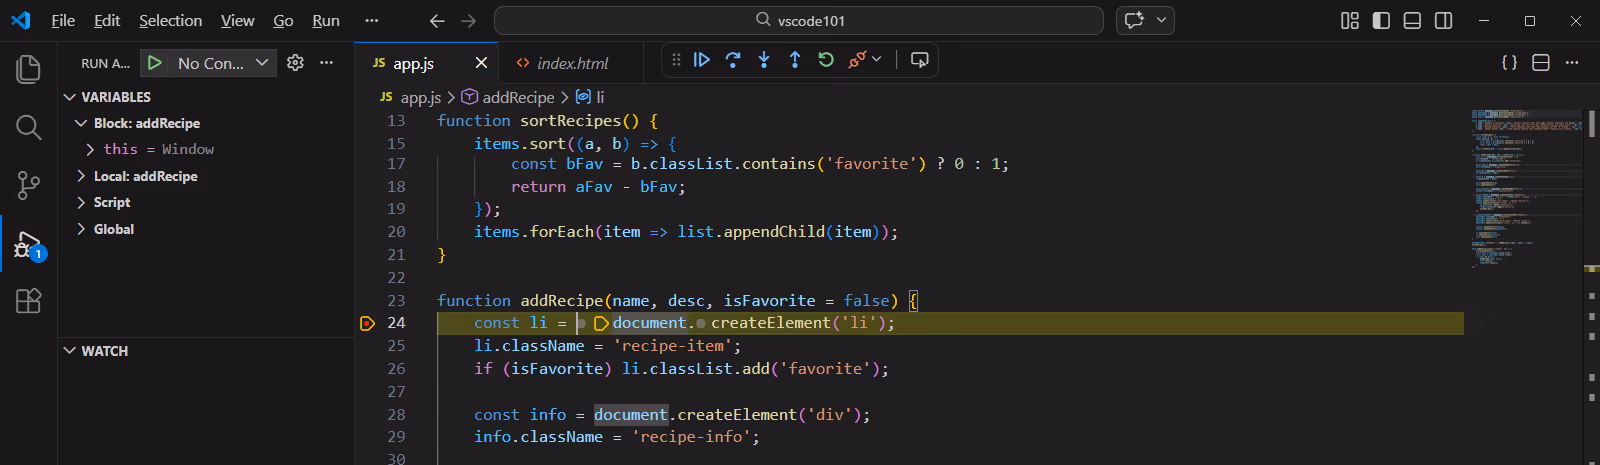Image resolution: width=1600 pixels, height=465 pixels.
Task: Split the editor layout
Action: tap(1541, 63)
